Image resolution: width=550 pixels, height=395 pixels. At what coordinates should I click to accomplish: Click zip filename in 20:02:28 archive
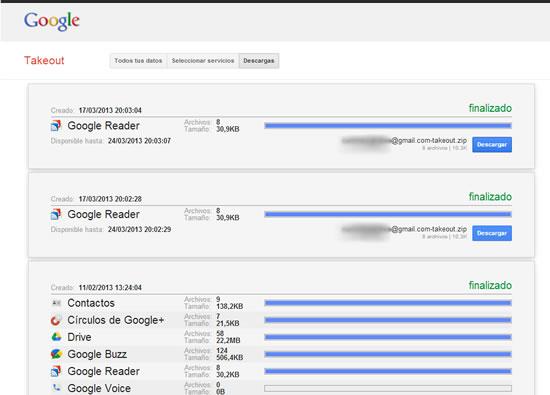coord(404,229)
